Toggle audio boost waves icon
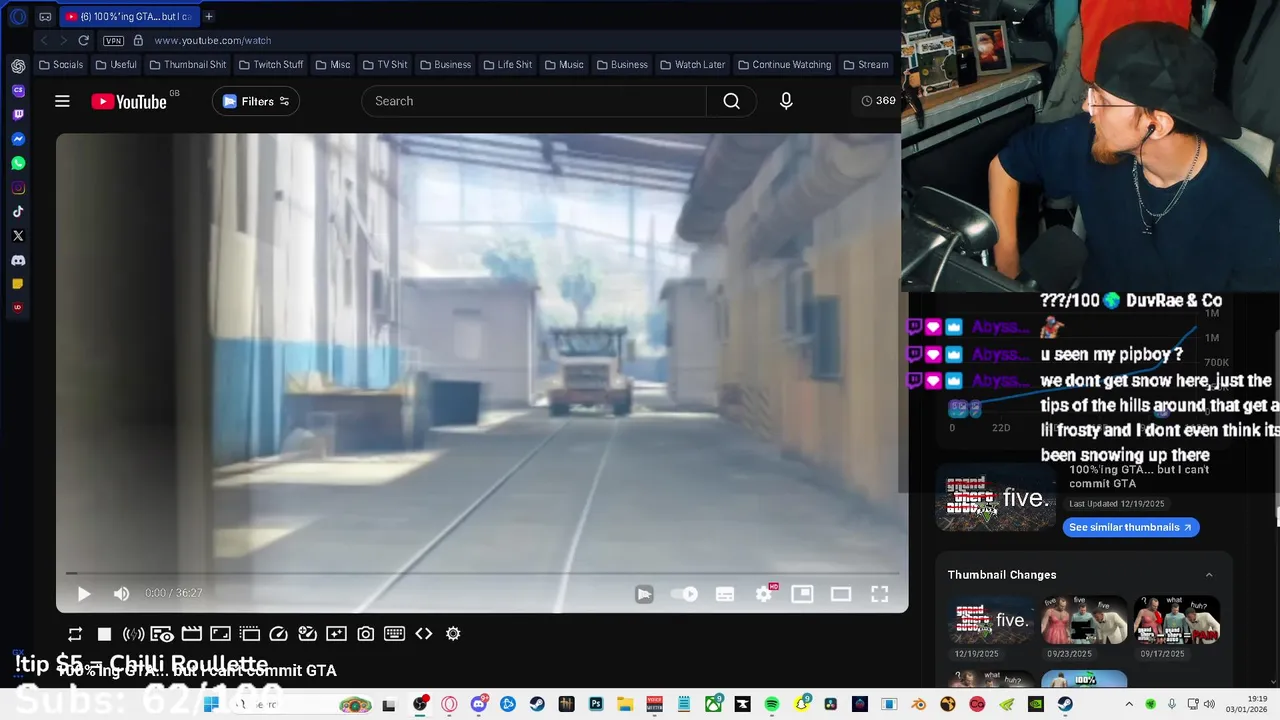Image resolution: width=1280 pixels, height=720 pixels. point(133,634)
